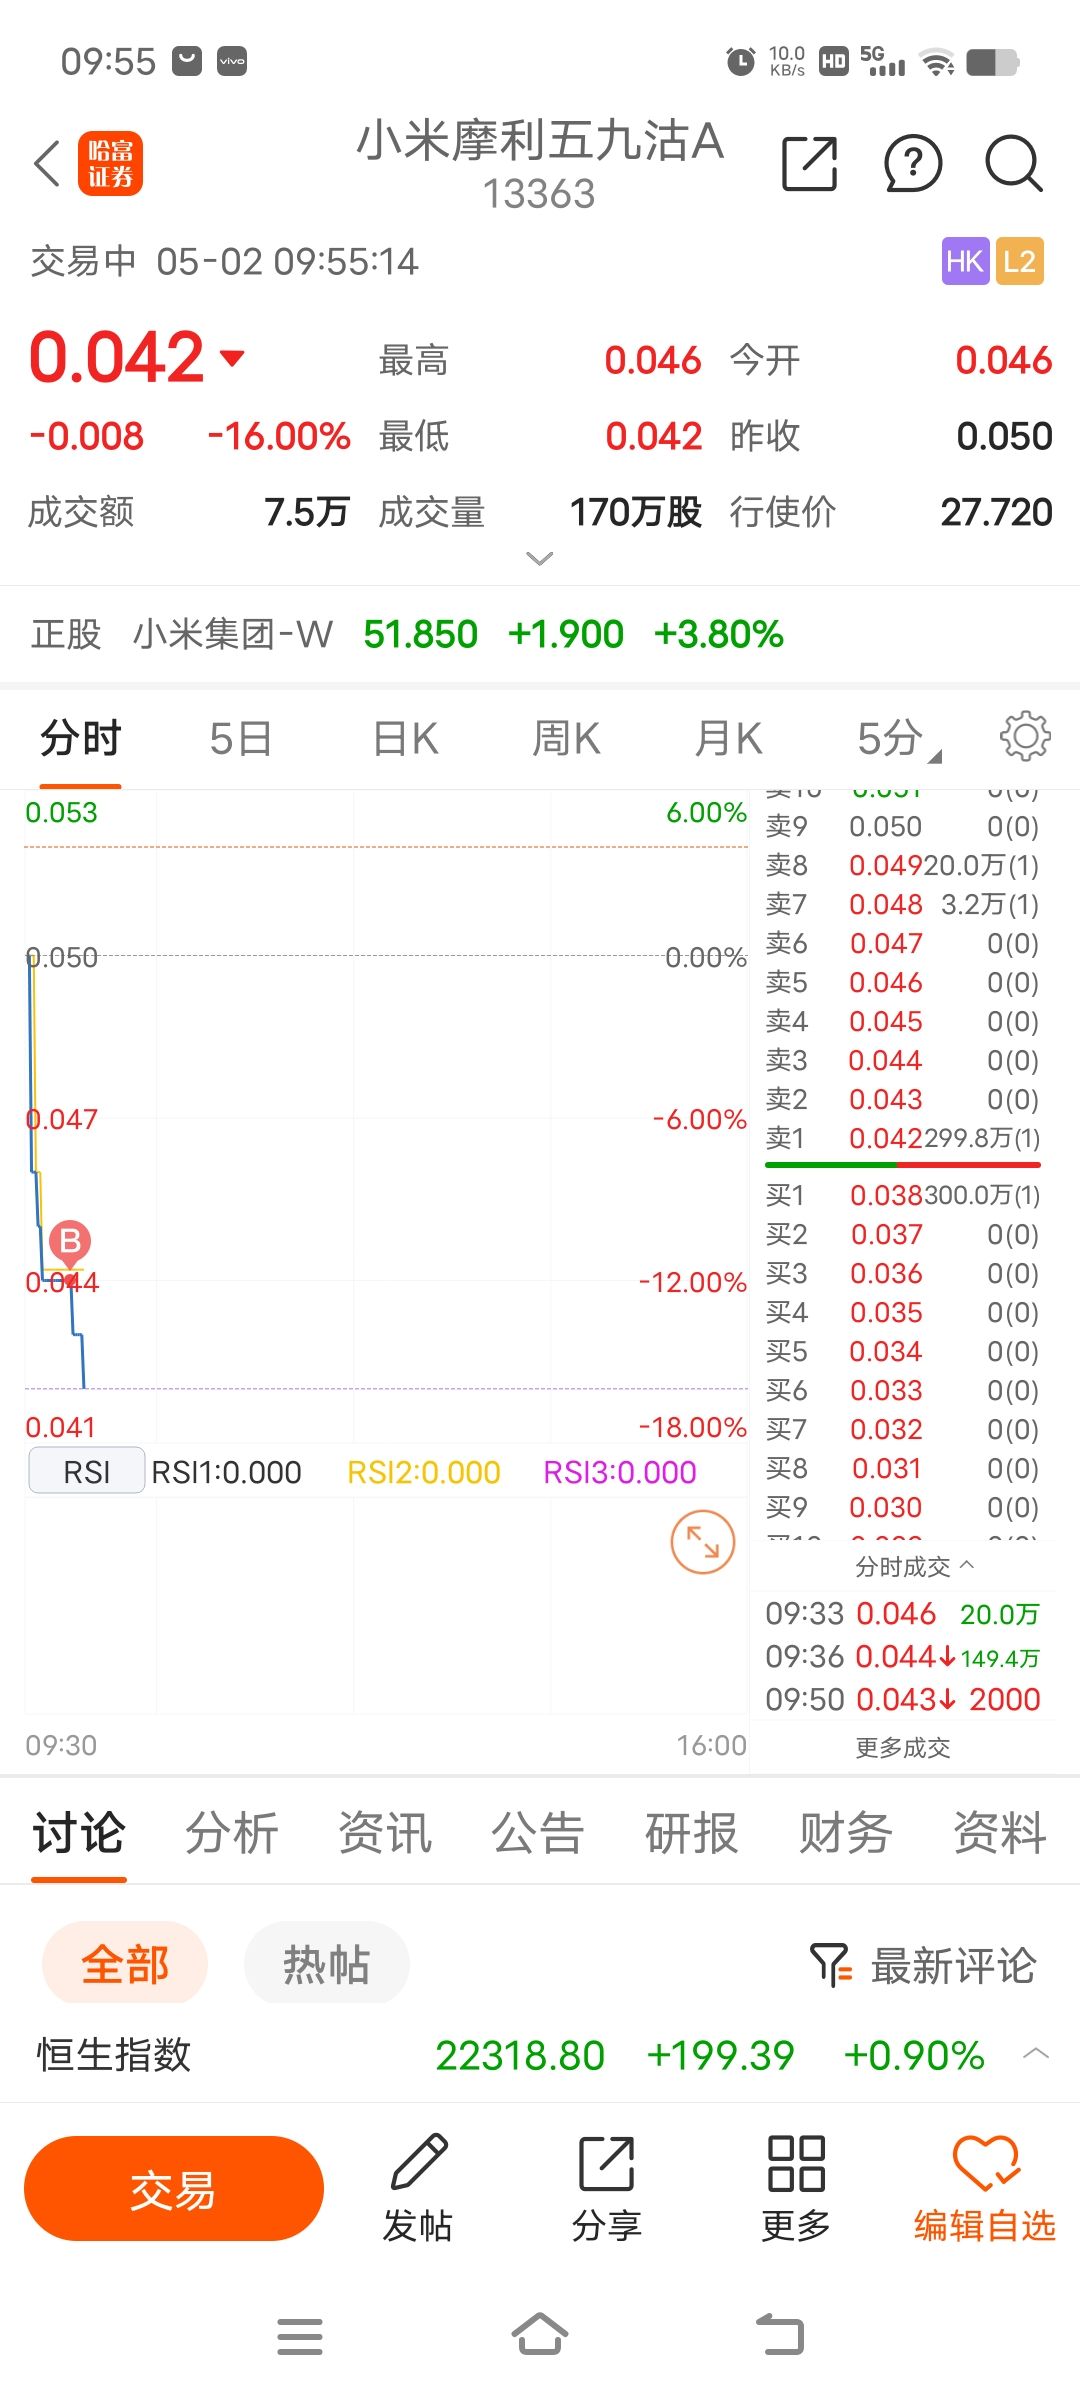Switch to the 日K chart tab

point(405,740)
